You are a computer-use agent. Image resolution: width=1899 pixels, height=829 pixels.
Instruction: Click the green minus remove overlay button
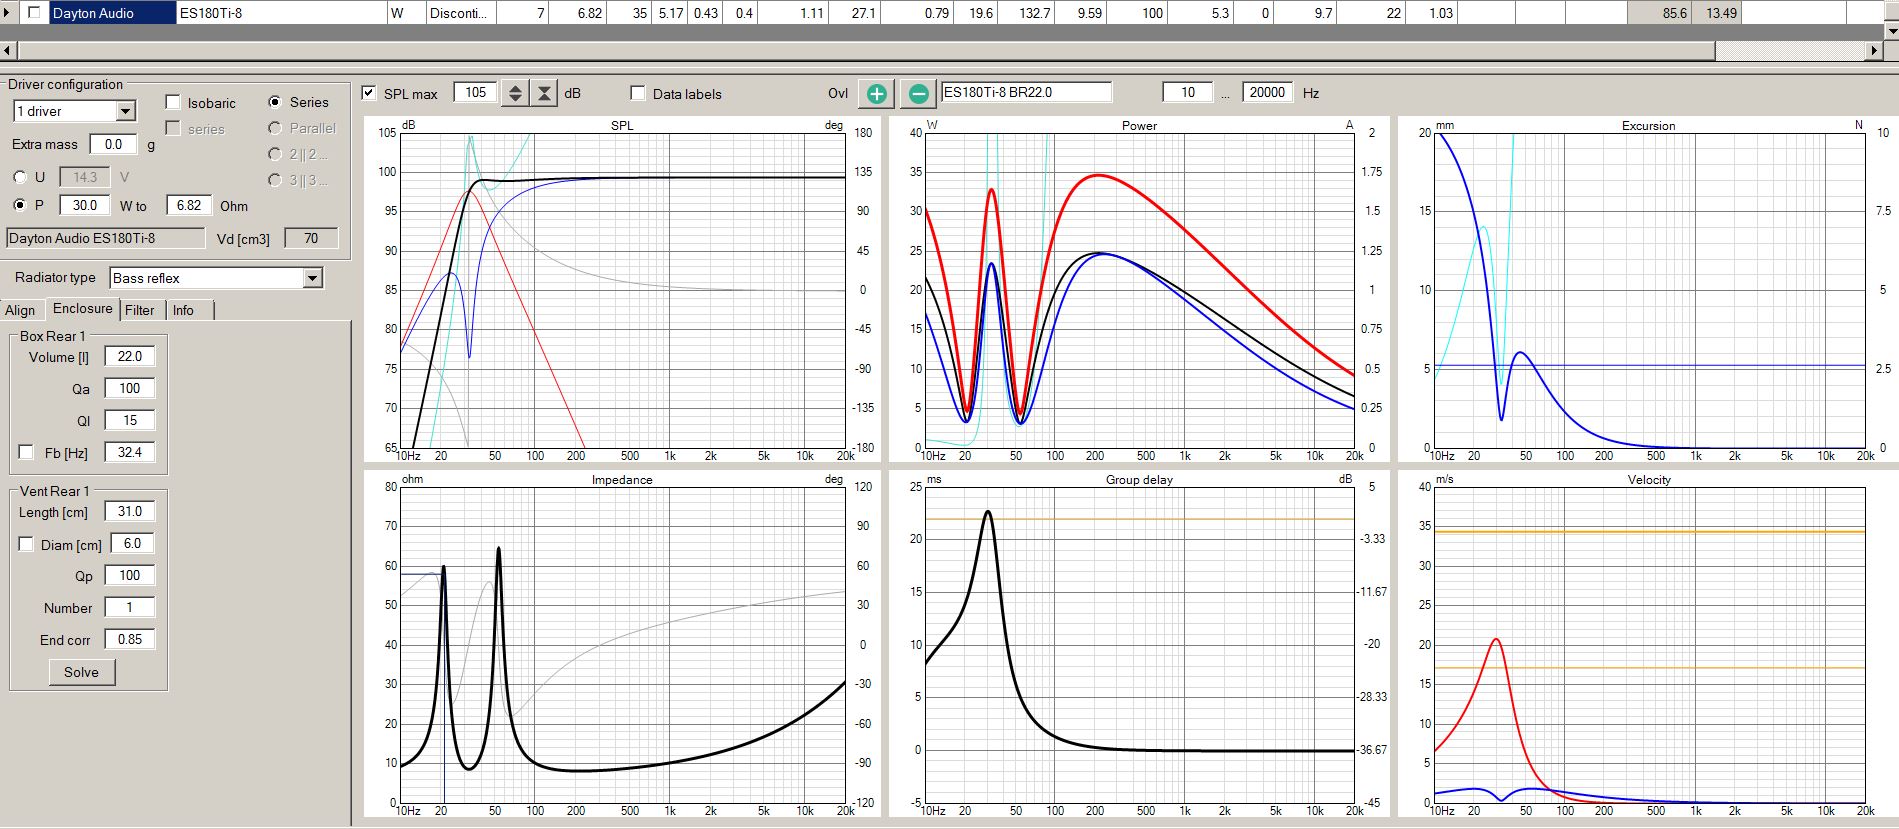pos(918,94)
